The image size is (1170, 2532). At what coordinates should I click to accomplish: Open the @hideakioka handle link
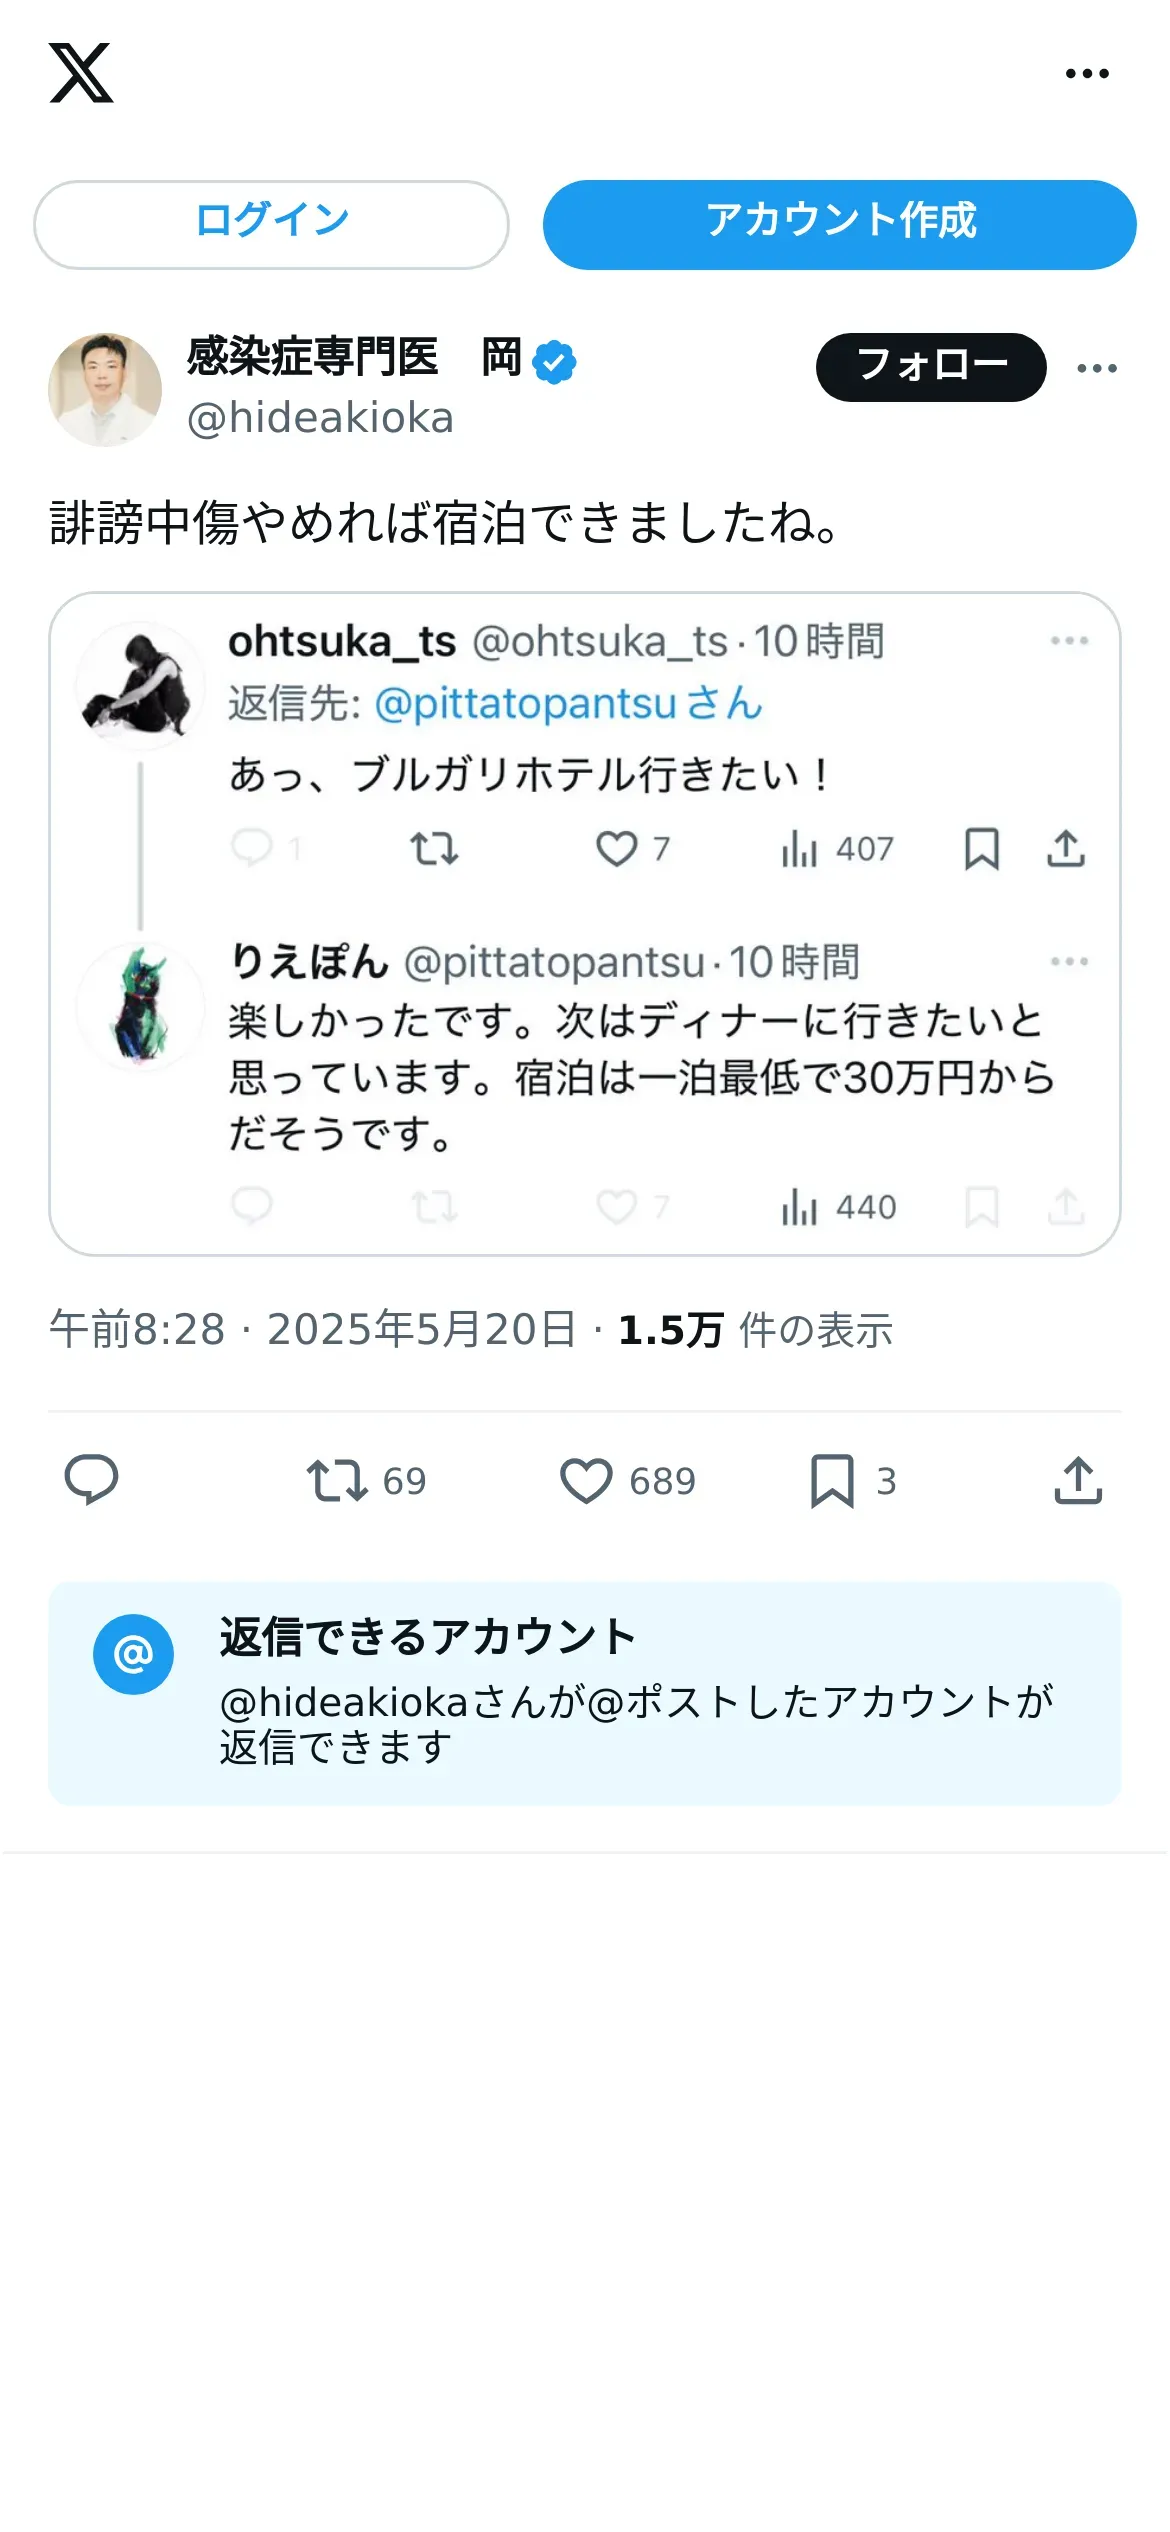[x=320, y=418]
